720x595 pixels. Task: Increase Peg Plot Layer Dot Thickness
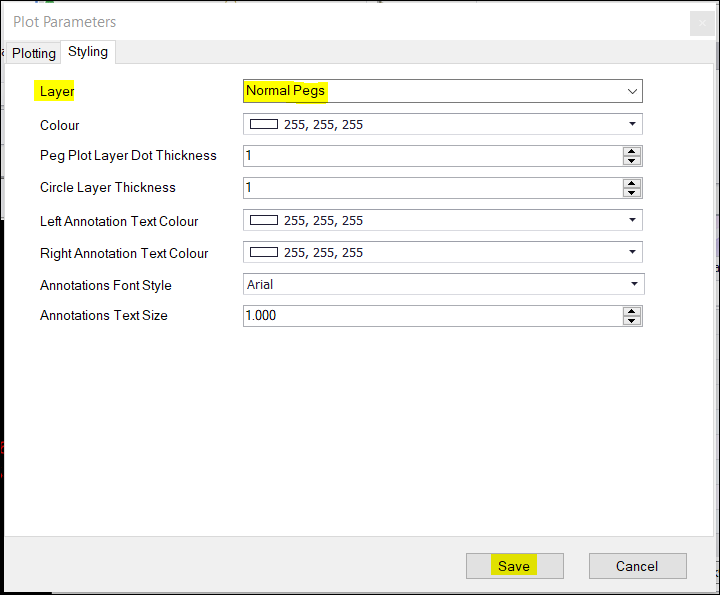pyautogui.click(x=631, y=151)
